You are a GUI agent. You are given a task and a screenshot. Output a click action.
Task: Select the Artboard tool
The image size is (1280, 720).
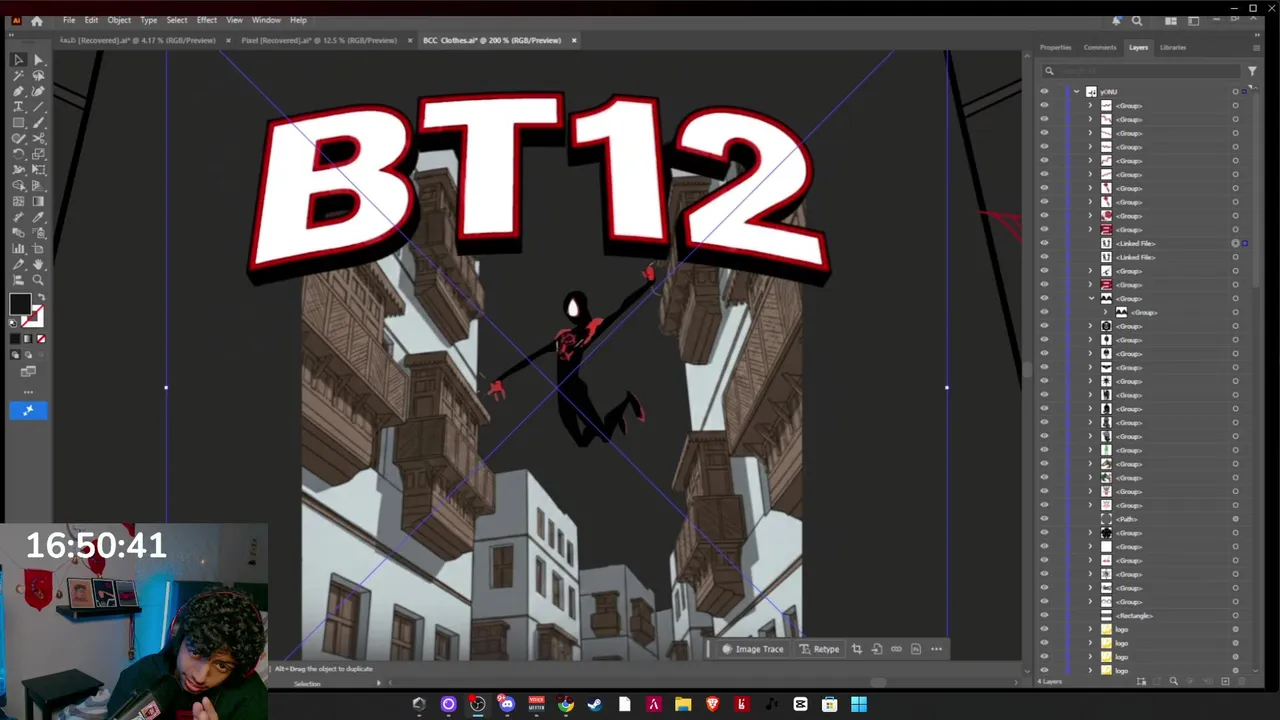[39, 248]
